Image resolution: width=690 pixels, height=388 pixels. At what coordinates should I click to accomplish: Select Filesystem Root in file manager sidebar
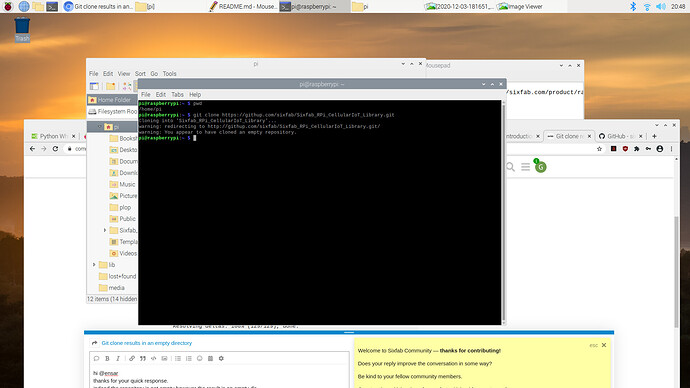(x=112, y=112)
